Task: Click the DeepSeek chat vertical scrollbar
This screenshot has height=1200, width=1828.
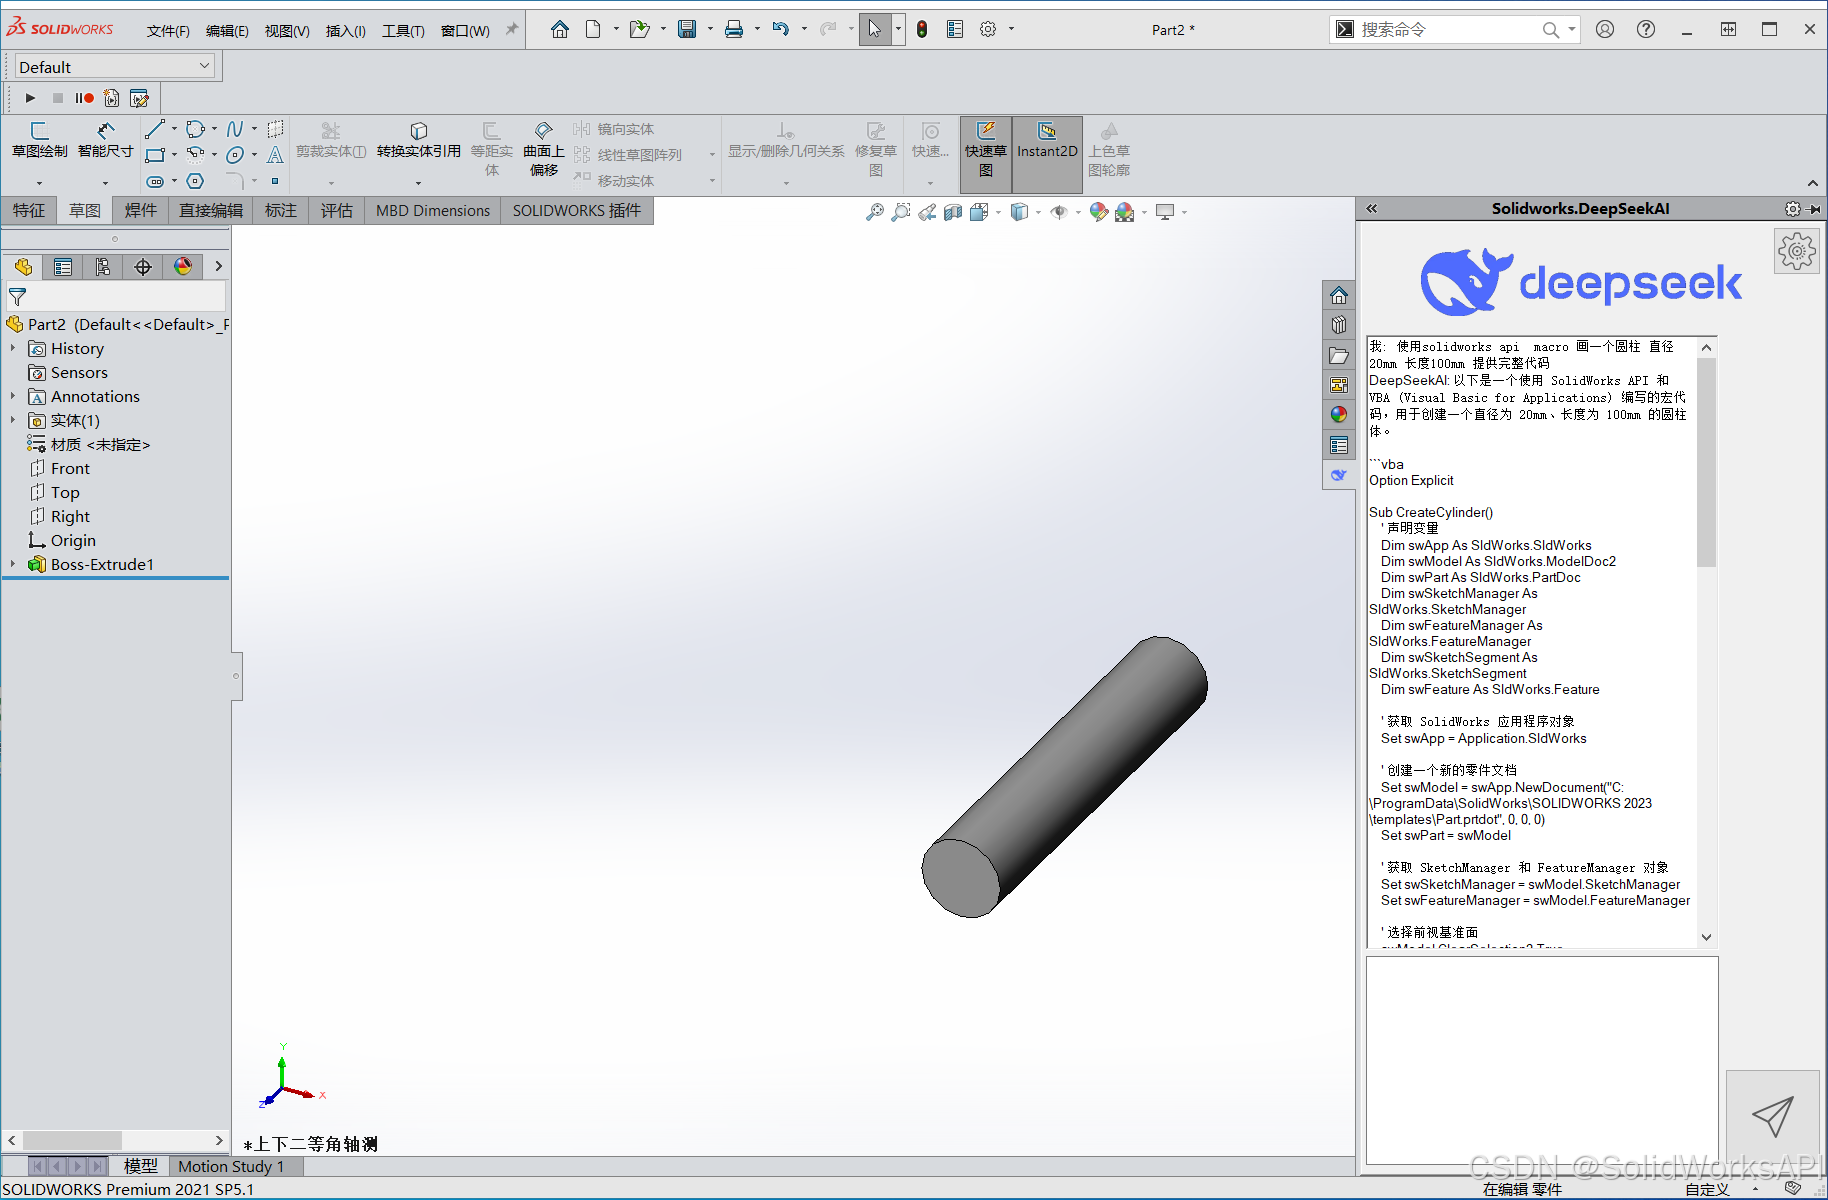Action: (x=1706, y=460)
